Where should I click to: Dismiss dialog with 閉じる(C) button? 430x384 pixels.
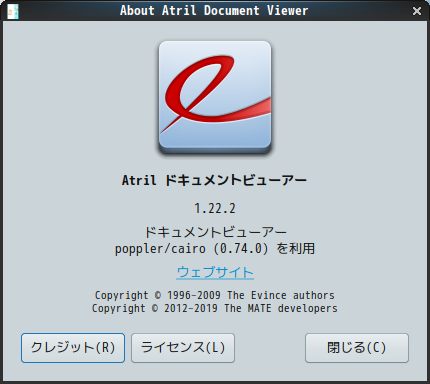tap(357, 348)
